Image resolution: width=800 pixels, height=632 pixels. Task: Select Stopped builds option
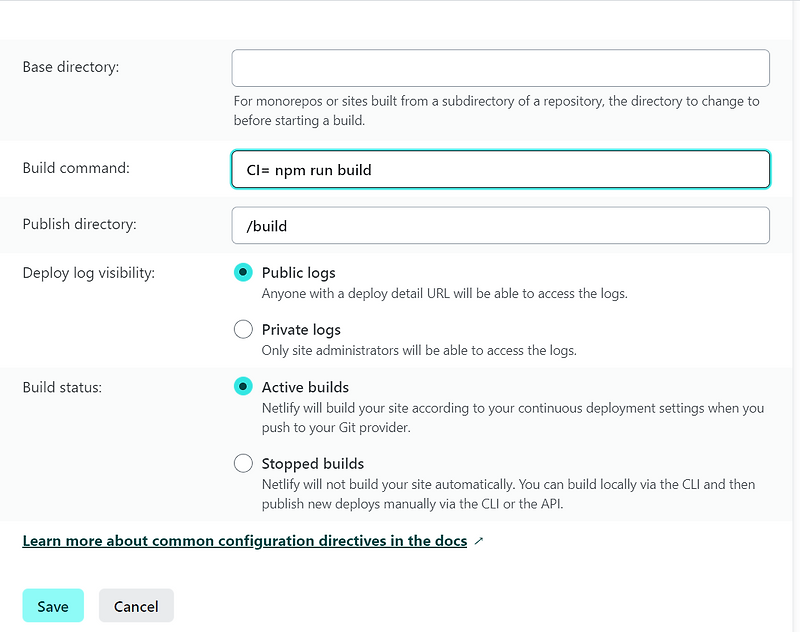242,463
